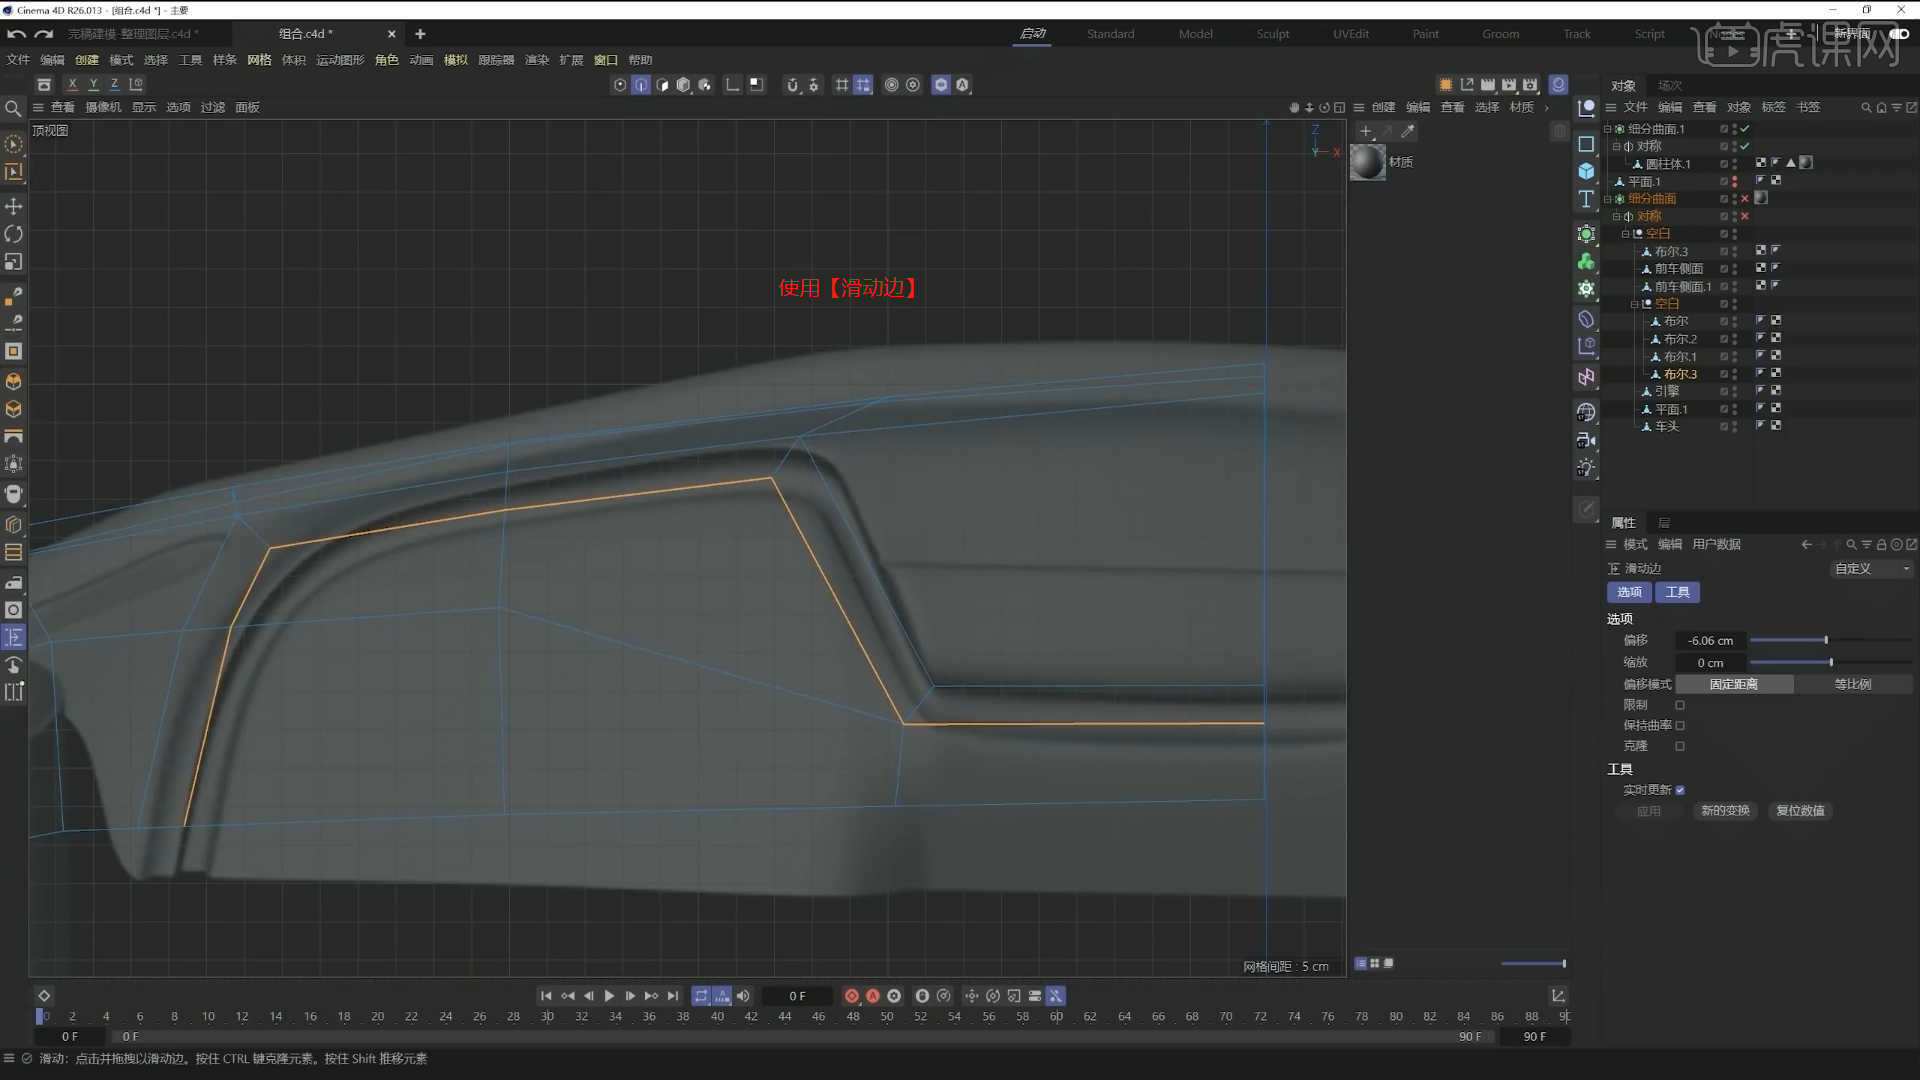
Task: Select the Move tool in left toolbar
Action: point(14,206)
